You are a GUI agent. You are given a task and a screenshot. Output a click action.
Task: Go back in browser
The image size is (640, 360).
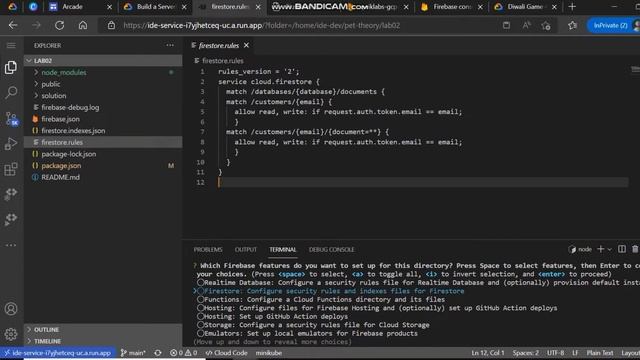(x=13, y=25)
